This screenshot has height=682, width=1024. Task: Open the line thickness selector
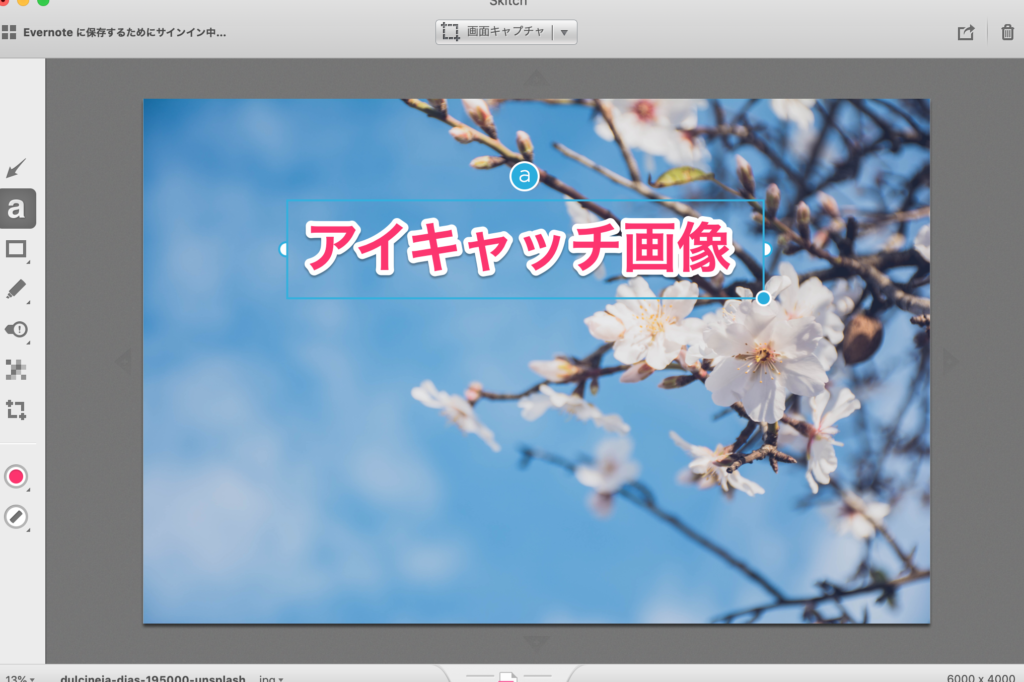coord(16,517)
